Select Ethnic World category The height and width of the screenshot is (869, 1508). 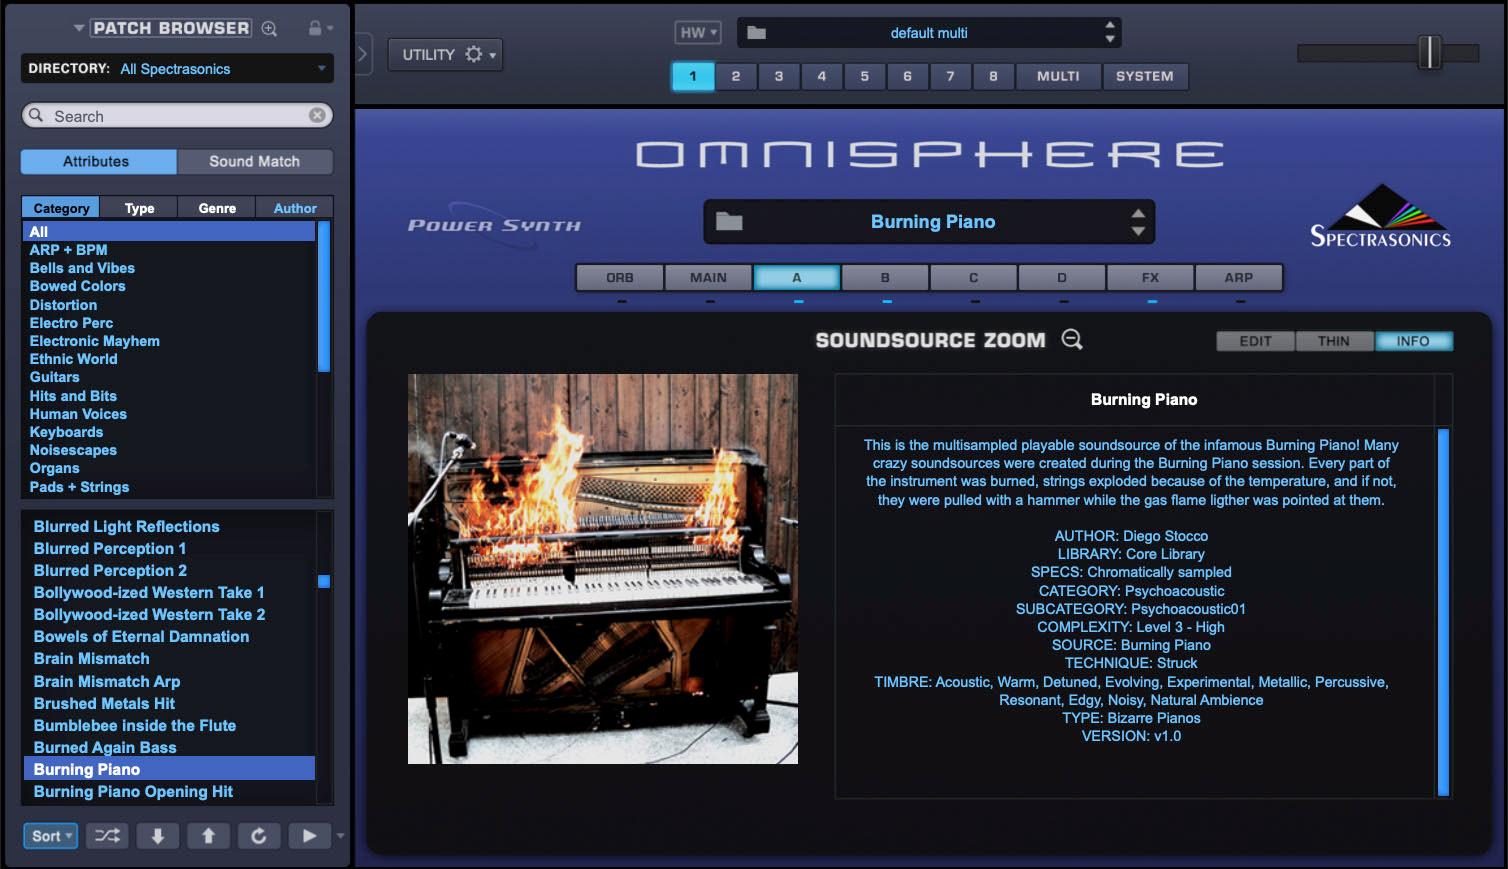point(73,359)
